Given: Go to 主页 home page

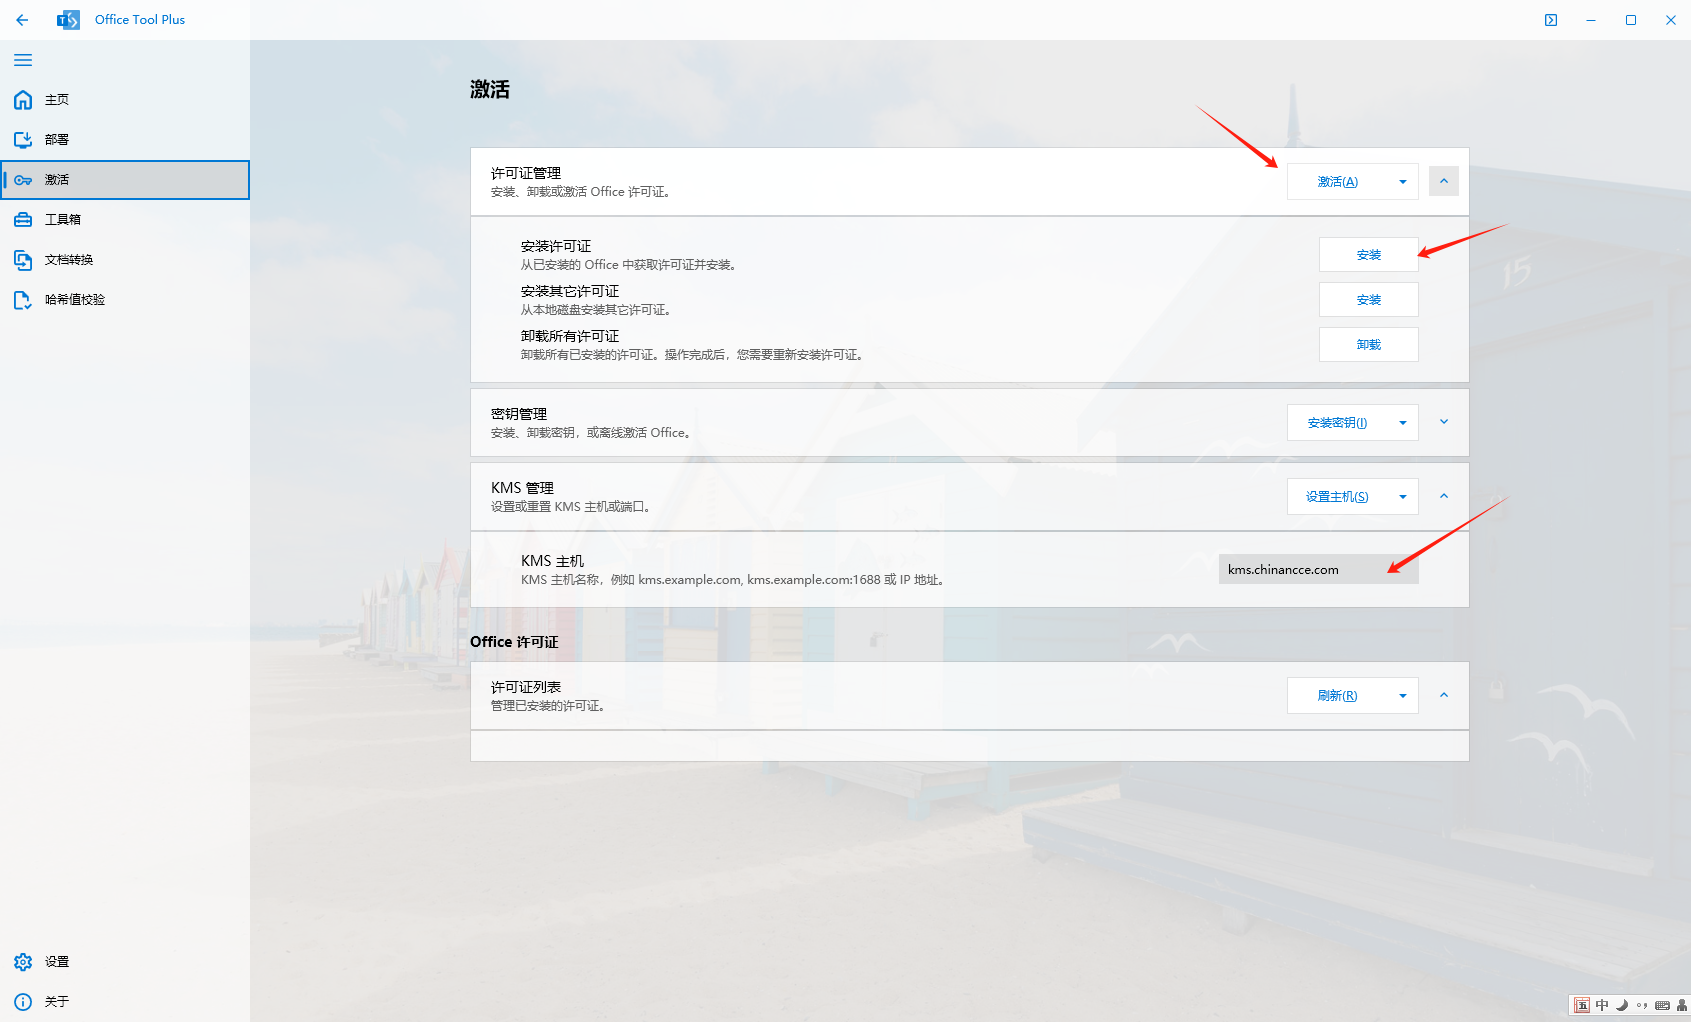Looking at the screenshot, I should pos(125,100).
